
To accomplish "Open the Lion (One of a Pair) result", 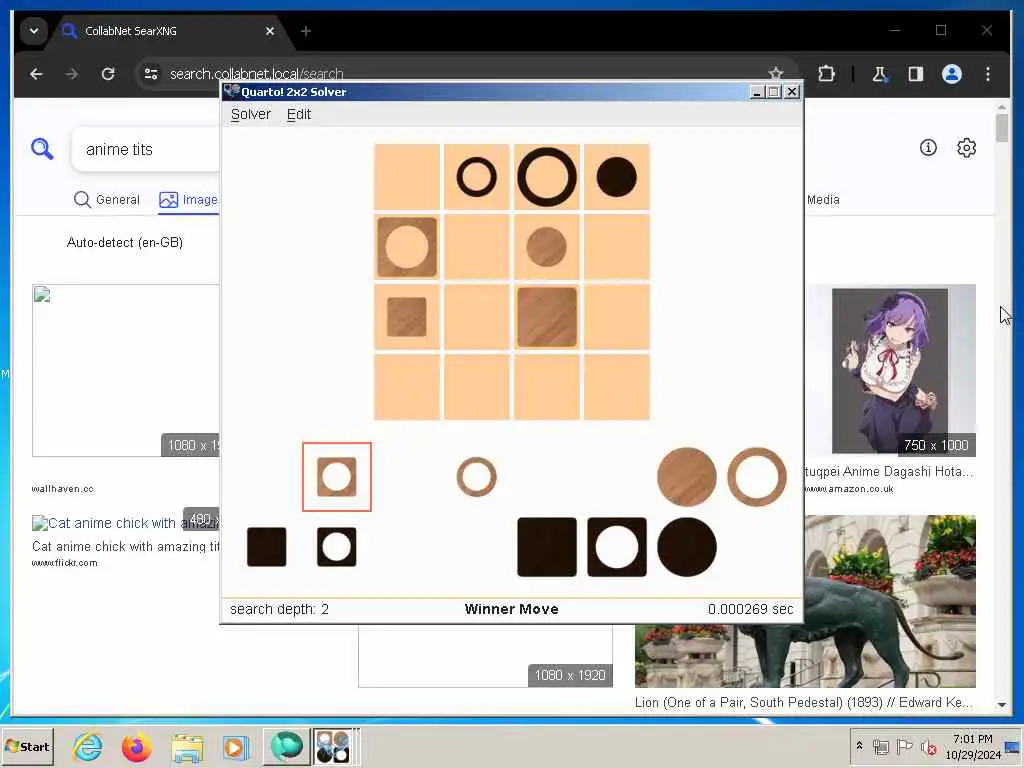I will click(803, 702).
